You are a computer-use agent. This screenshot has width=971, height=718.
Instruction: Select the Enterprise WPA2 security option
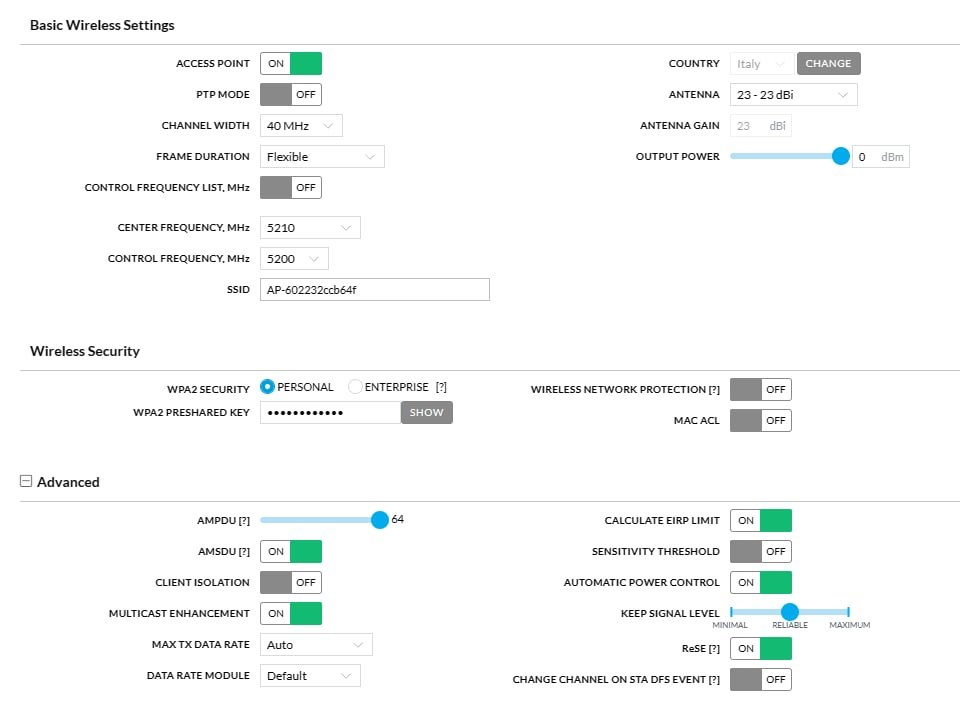(x=356, y=387)
